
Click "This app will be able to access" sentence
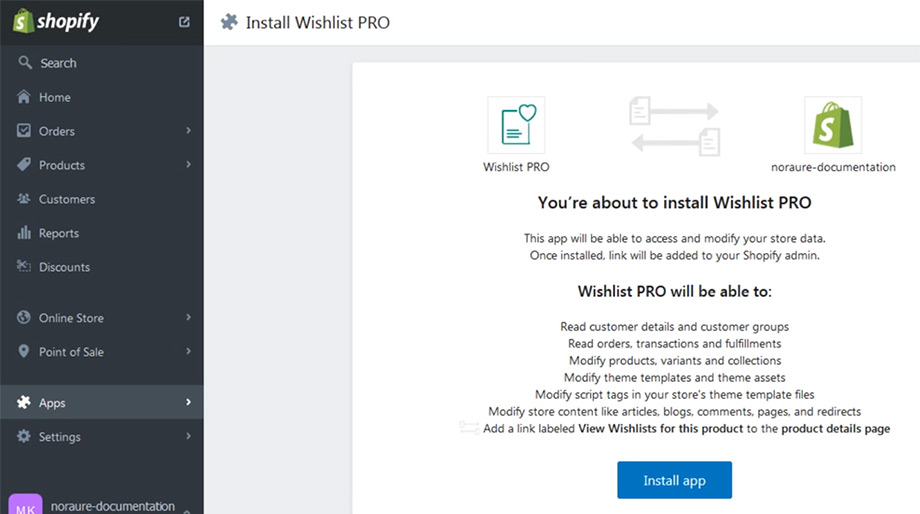coord(675,238)
